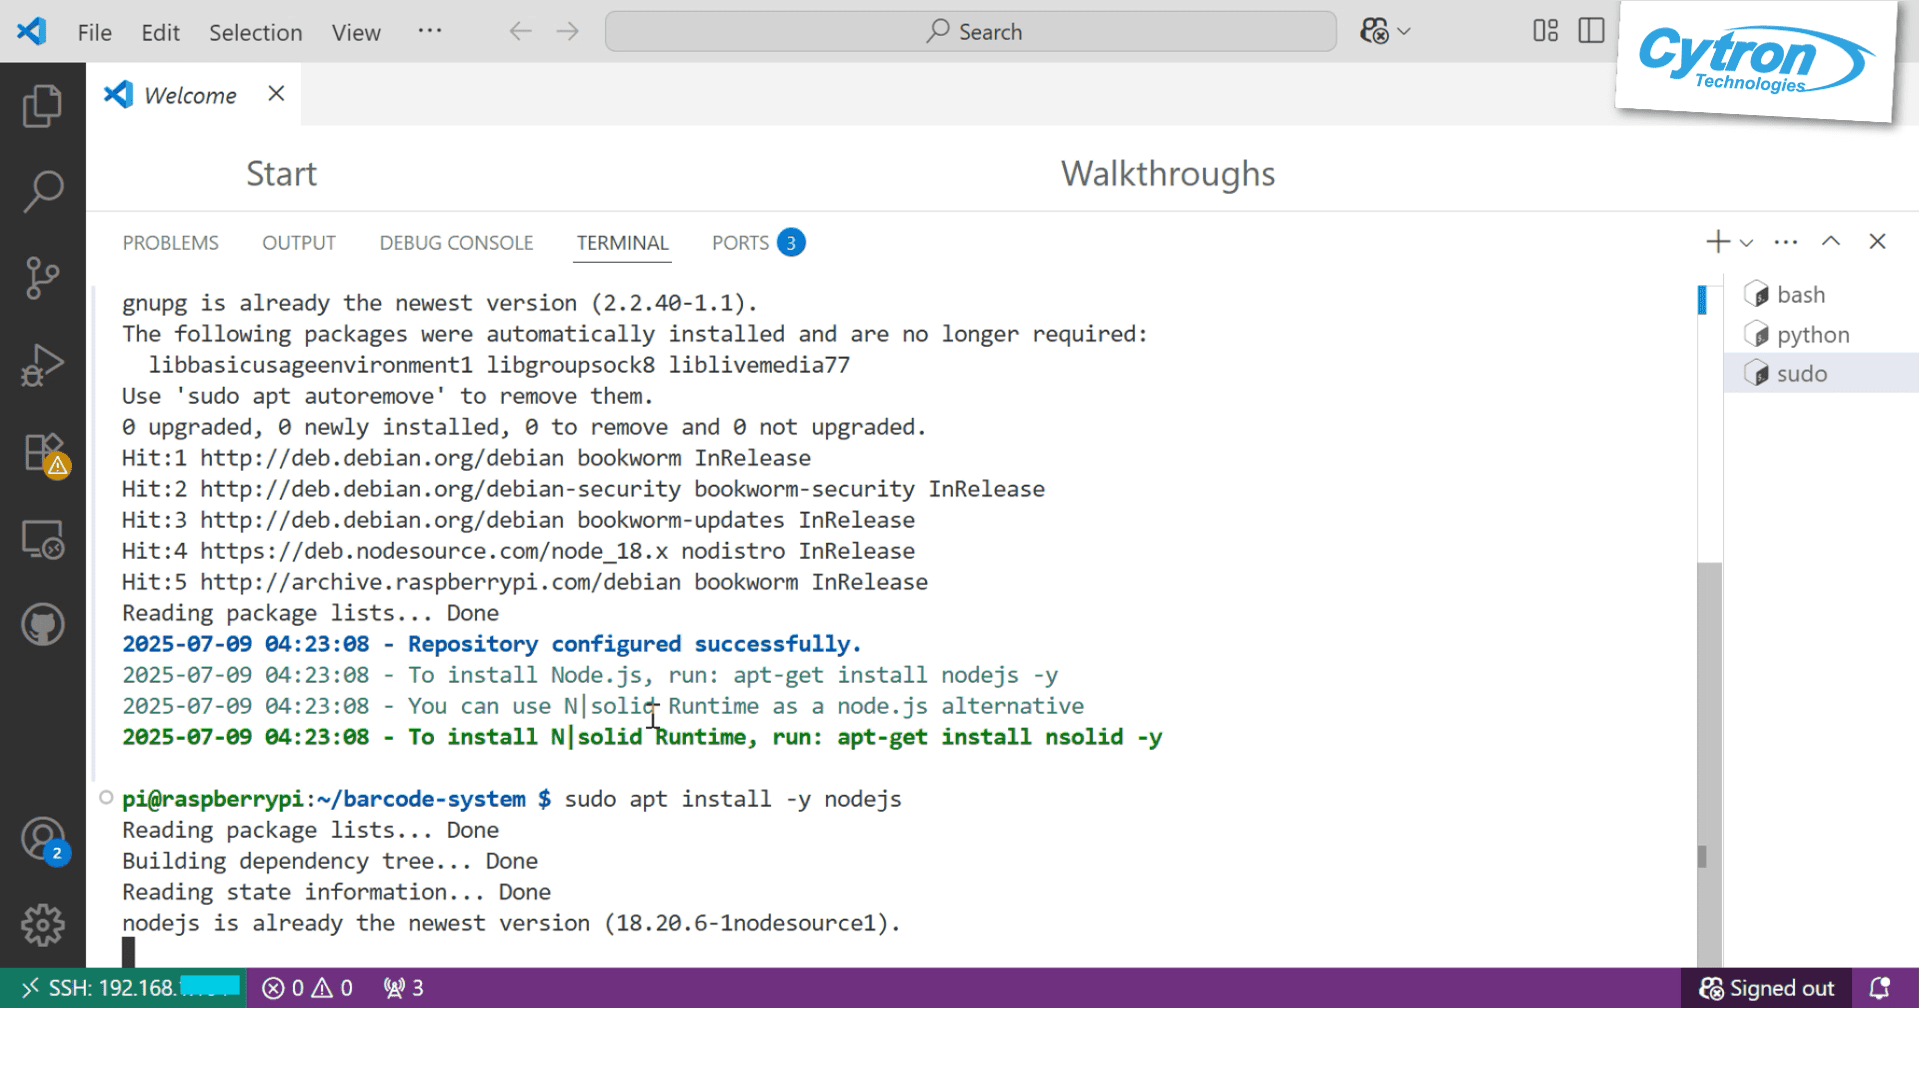Open the Customize Layout button
Viewport: 1919px width, 1079px height.
[1545, 31]
